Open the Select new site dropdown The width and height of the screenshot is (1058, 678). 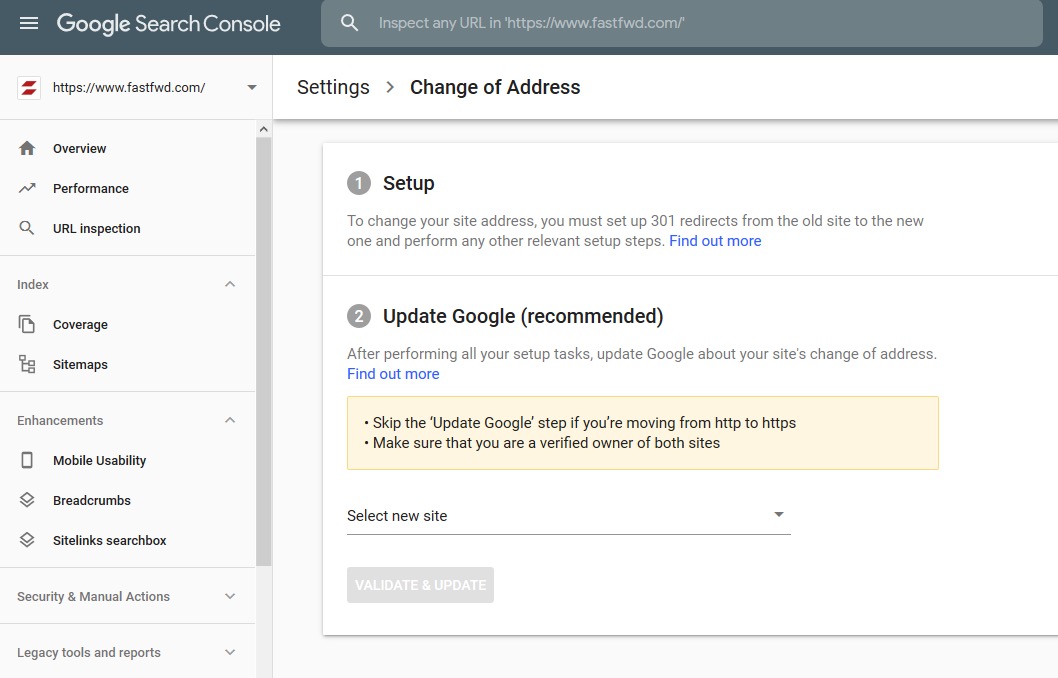click(x=569, y=516)
